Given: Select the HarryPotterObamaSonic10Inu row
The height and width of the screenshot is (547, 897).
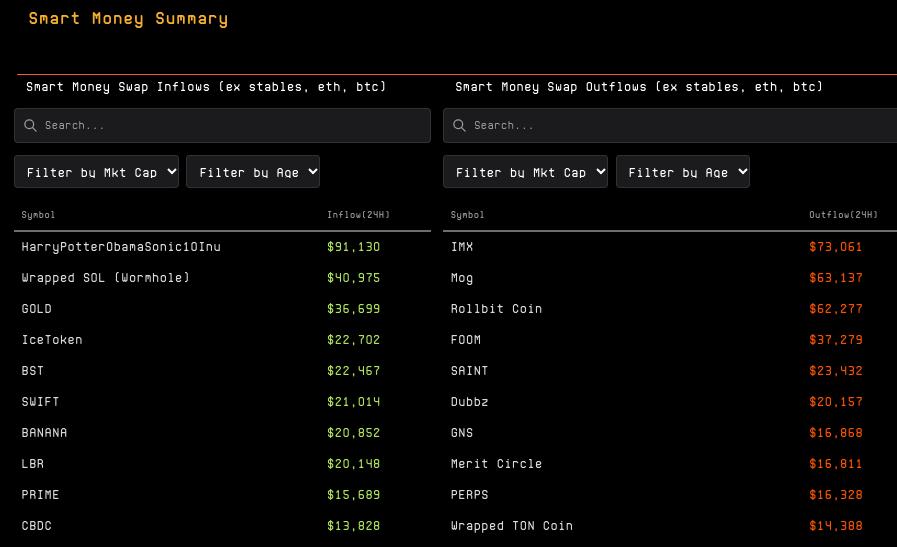Looking at the screenshot, I should click(121, 247).
